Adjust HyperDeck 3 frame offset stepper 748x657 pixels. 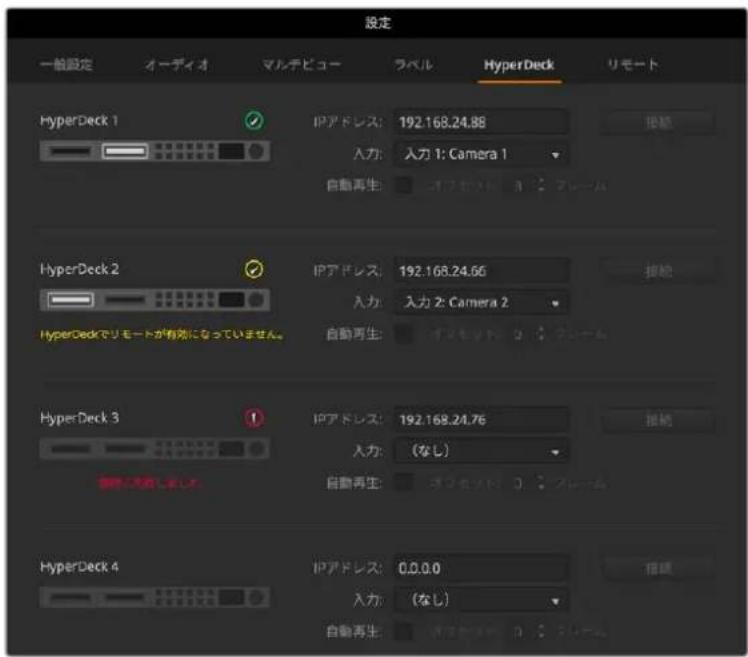click(540, 483)
